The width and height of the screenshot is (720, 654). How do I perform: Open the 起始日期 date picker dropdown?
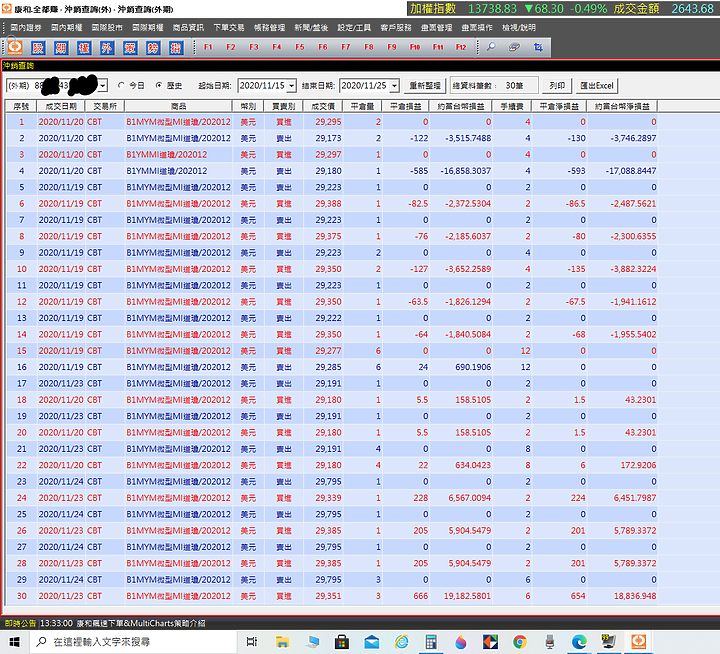tap(292, 86)
